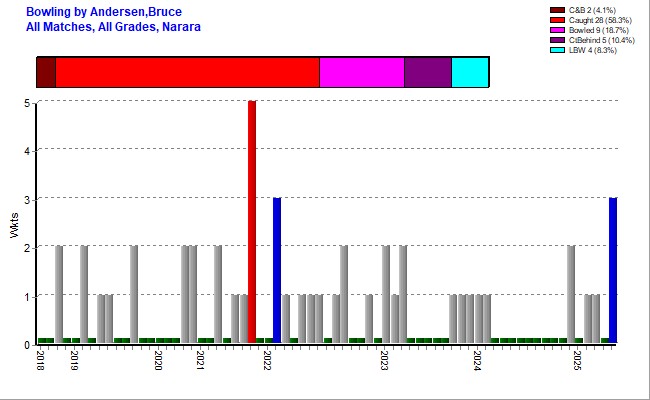Select the dark red C&B segment of stacked bar
The width and height of the screenshot is (650, 400).
coord(46,72)
